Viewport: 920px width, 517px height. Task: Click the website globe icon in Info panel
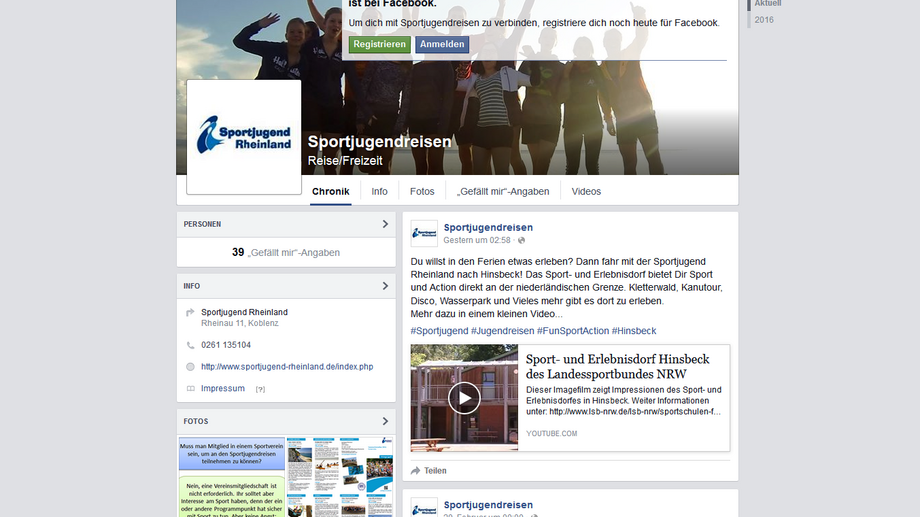[x=190, y=367]
